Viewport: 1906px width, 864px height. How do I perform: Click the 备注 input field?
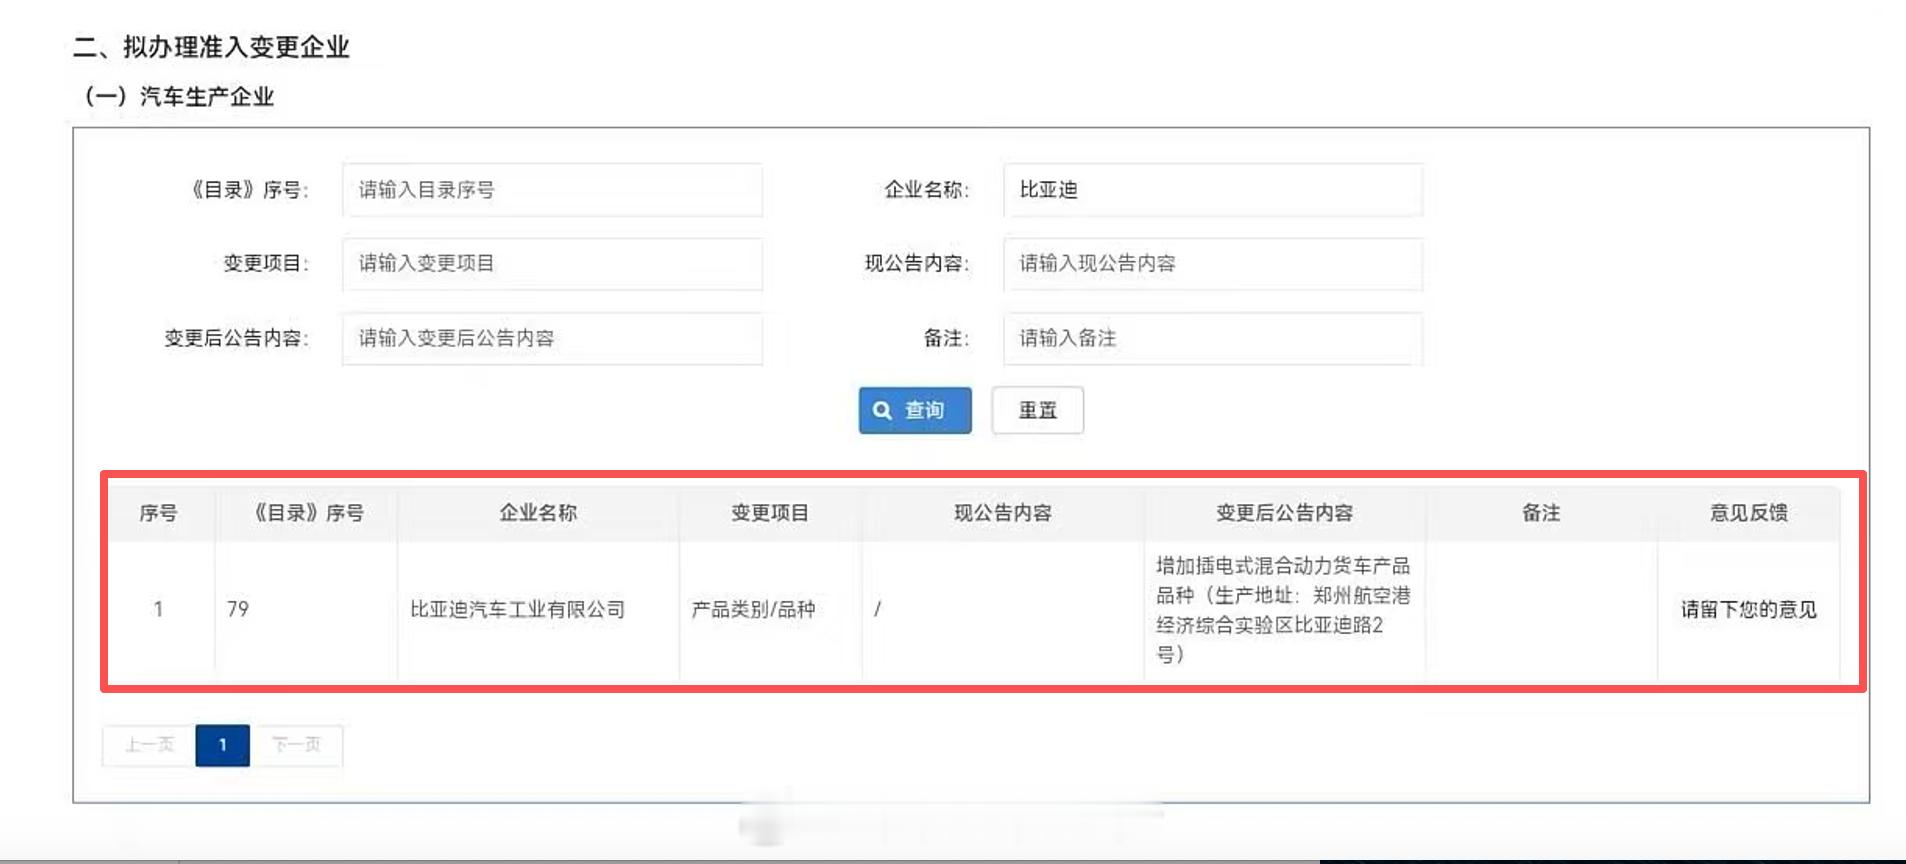tap(1213, 338)
